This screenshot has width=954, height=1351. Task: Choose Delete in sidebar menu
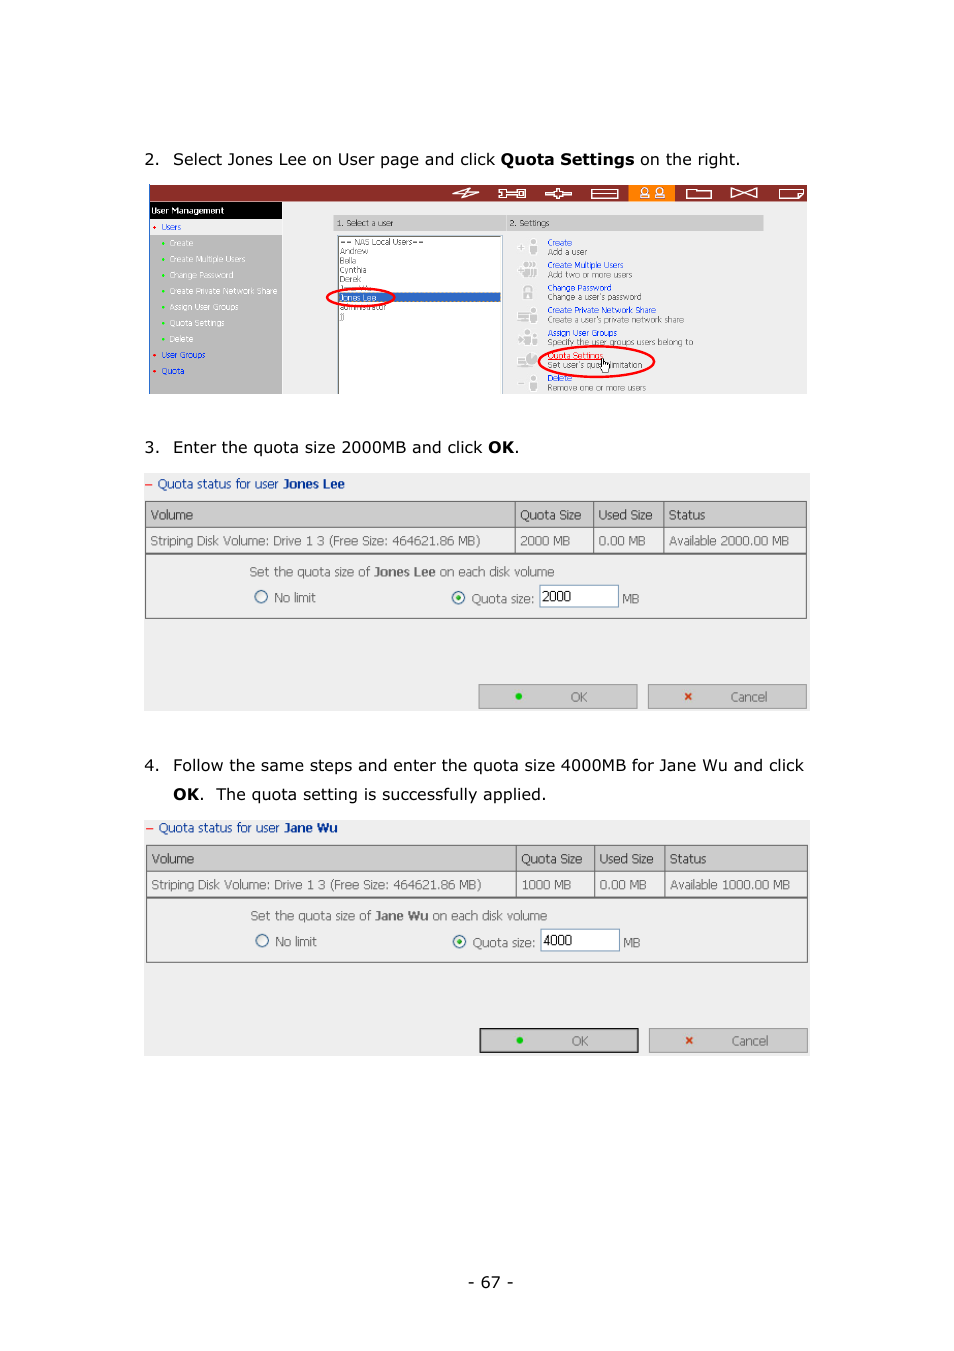click(x=181, y=339)
